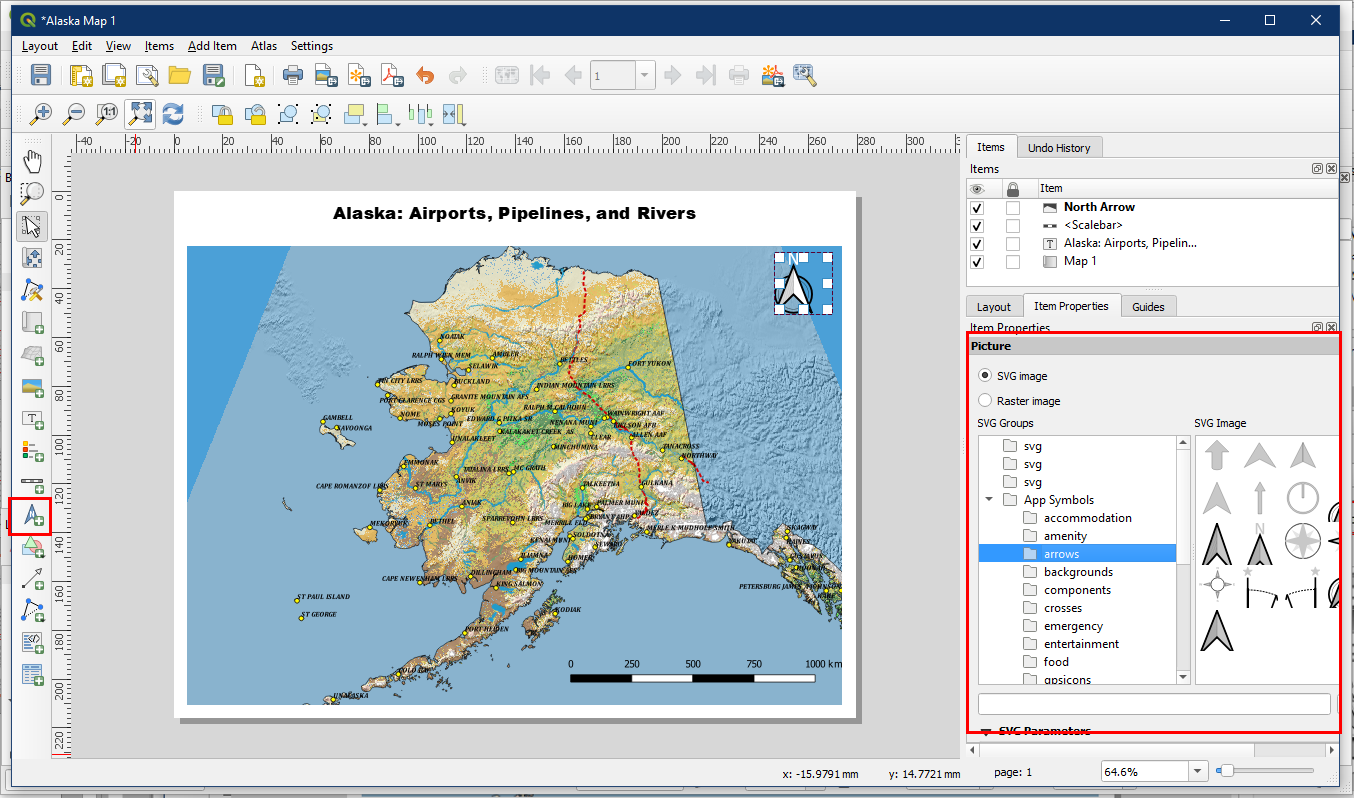Click the zoom slider in status bar

click(x=1265, y=771)
